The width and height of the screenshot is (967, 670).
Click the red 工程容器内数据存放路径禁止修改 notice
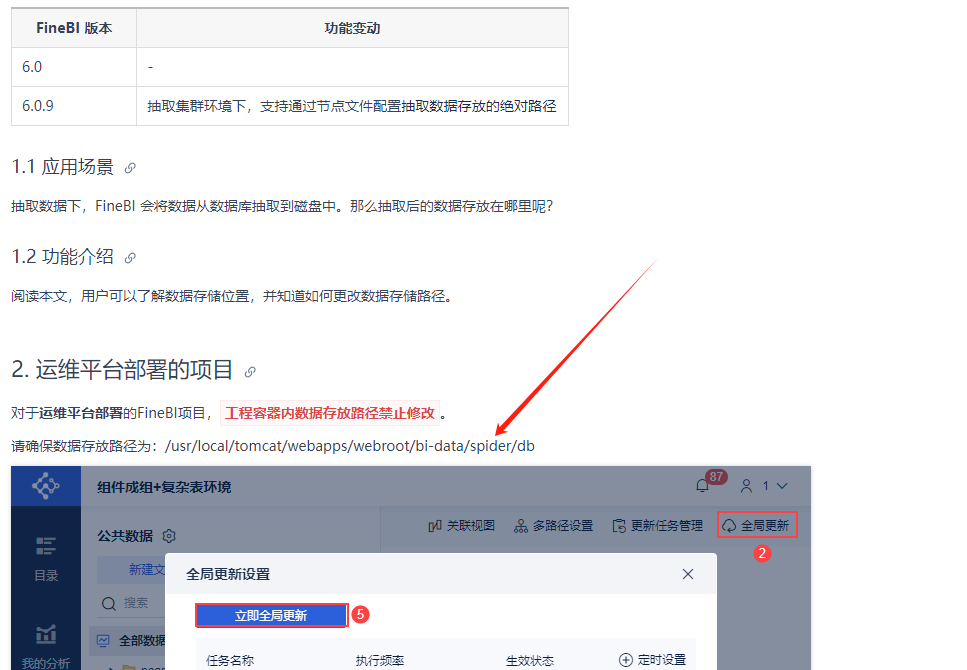click(330, 413)
